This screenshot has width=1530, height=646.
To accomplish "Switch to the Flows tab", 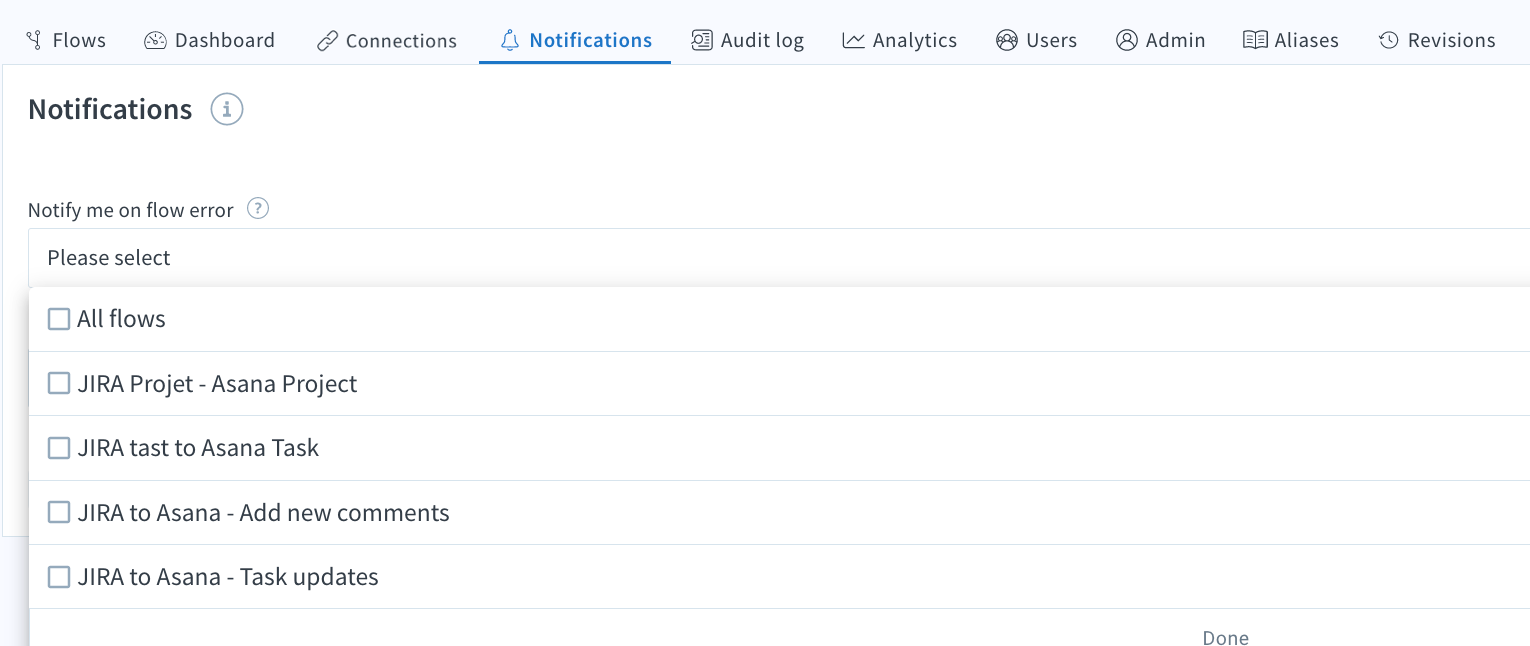I will coord(66,41).
